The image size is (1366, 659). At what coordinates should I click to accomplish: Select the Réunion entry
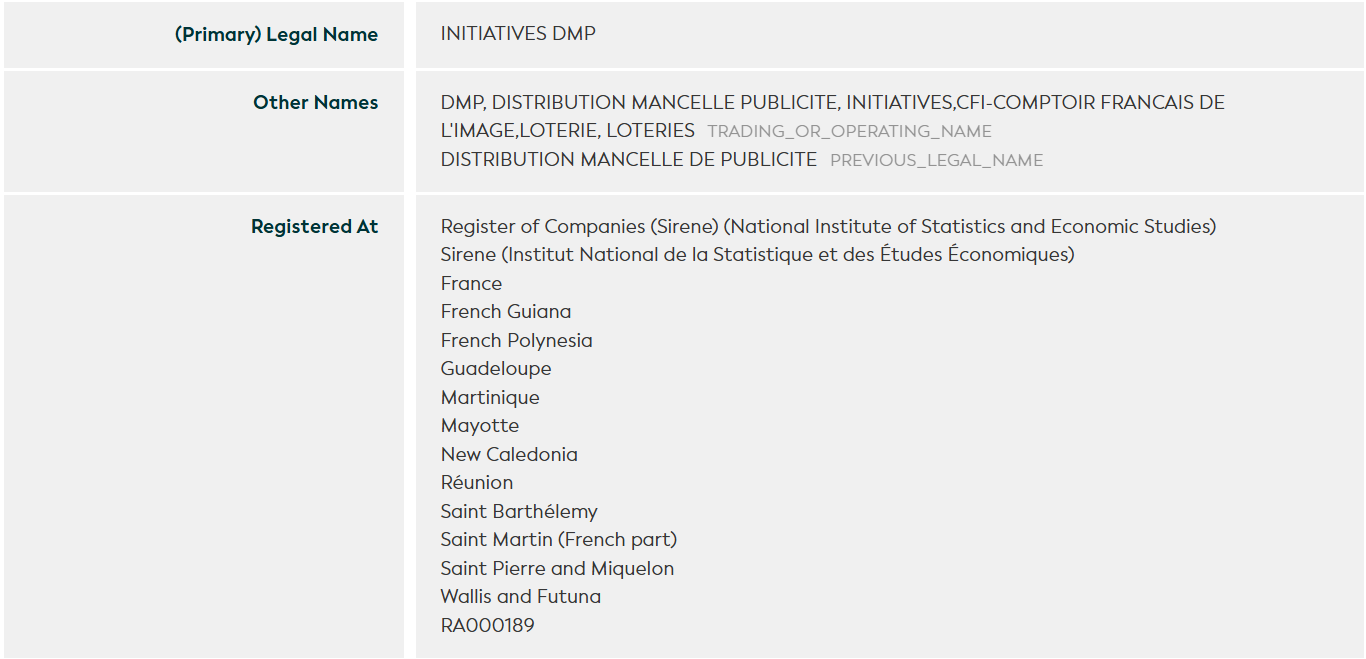(x=477, y=482)
